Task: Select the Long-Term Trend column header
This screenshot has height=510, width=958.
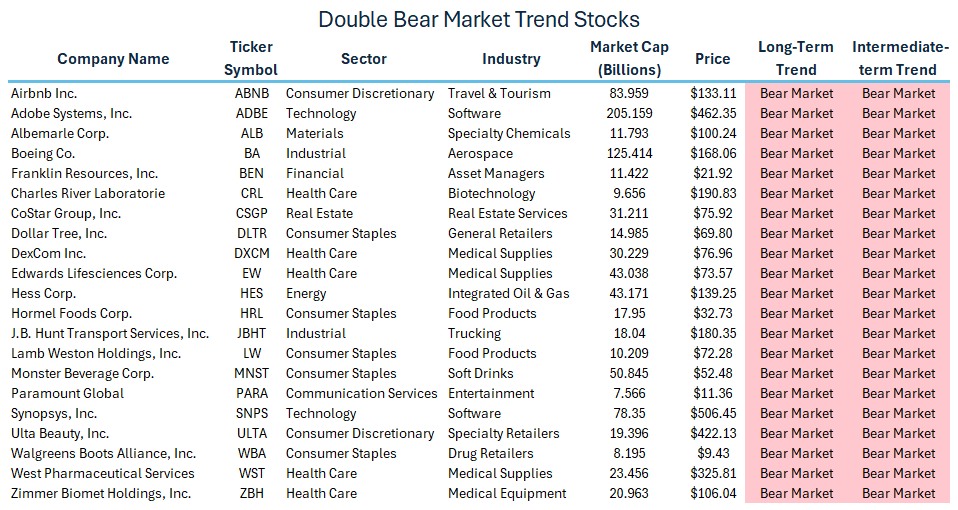Action: (x=796, y=58)
